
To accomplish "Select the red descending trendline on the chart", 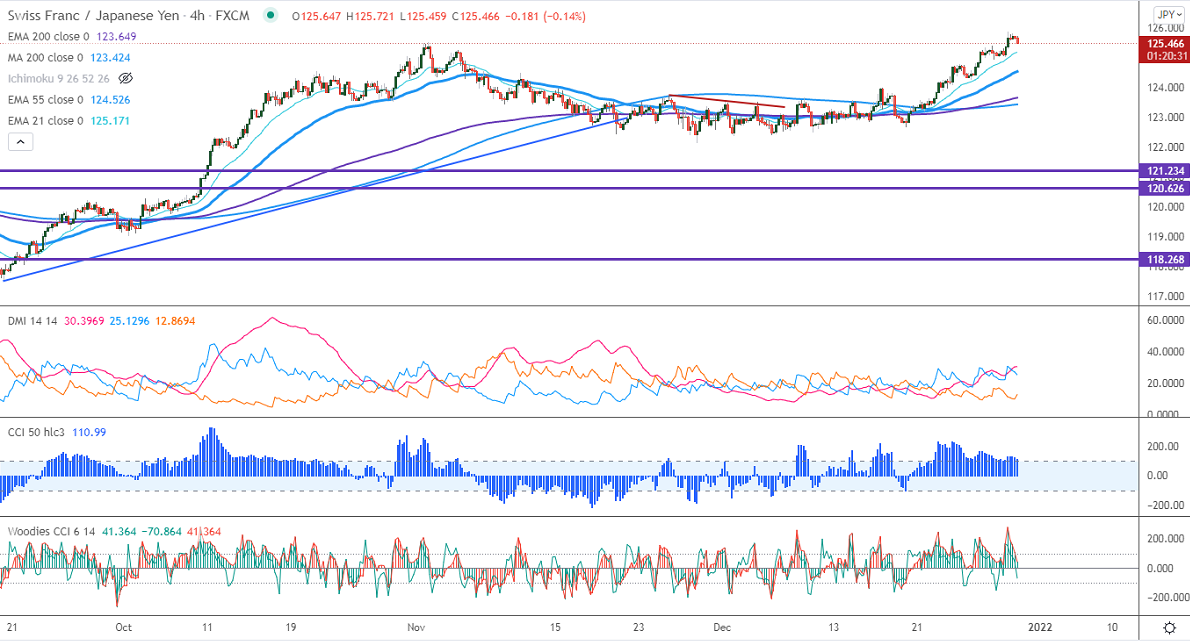I will click(x=726, y=102).
